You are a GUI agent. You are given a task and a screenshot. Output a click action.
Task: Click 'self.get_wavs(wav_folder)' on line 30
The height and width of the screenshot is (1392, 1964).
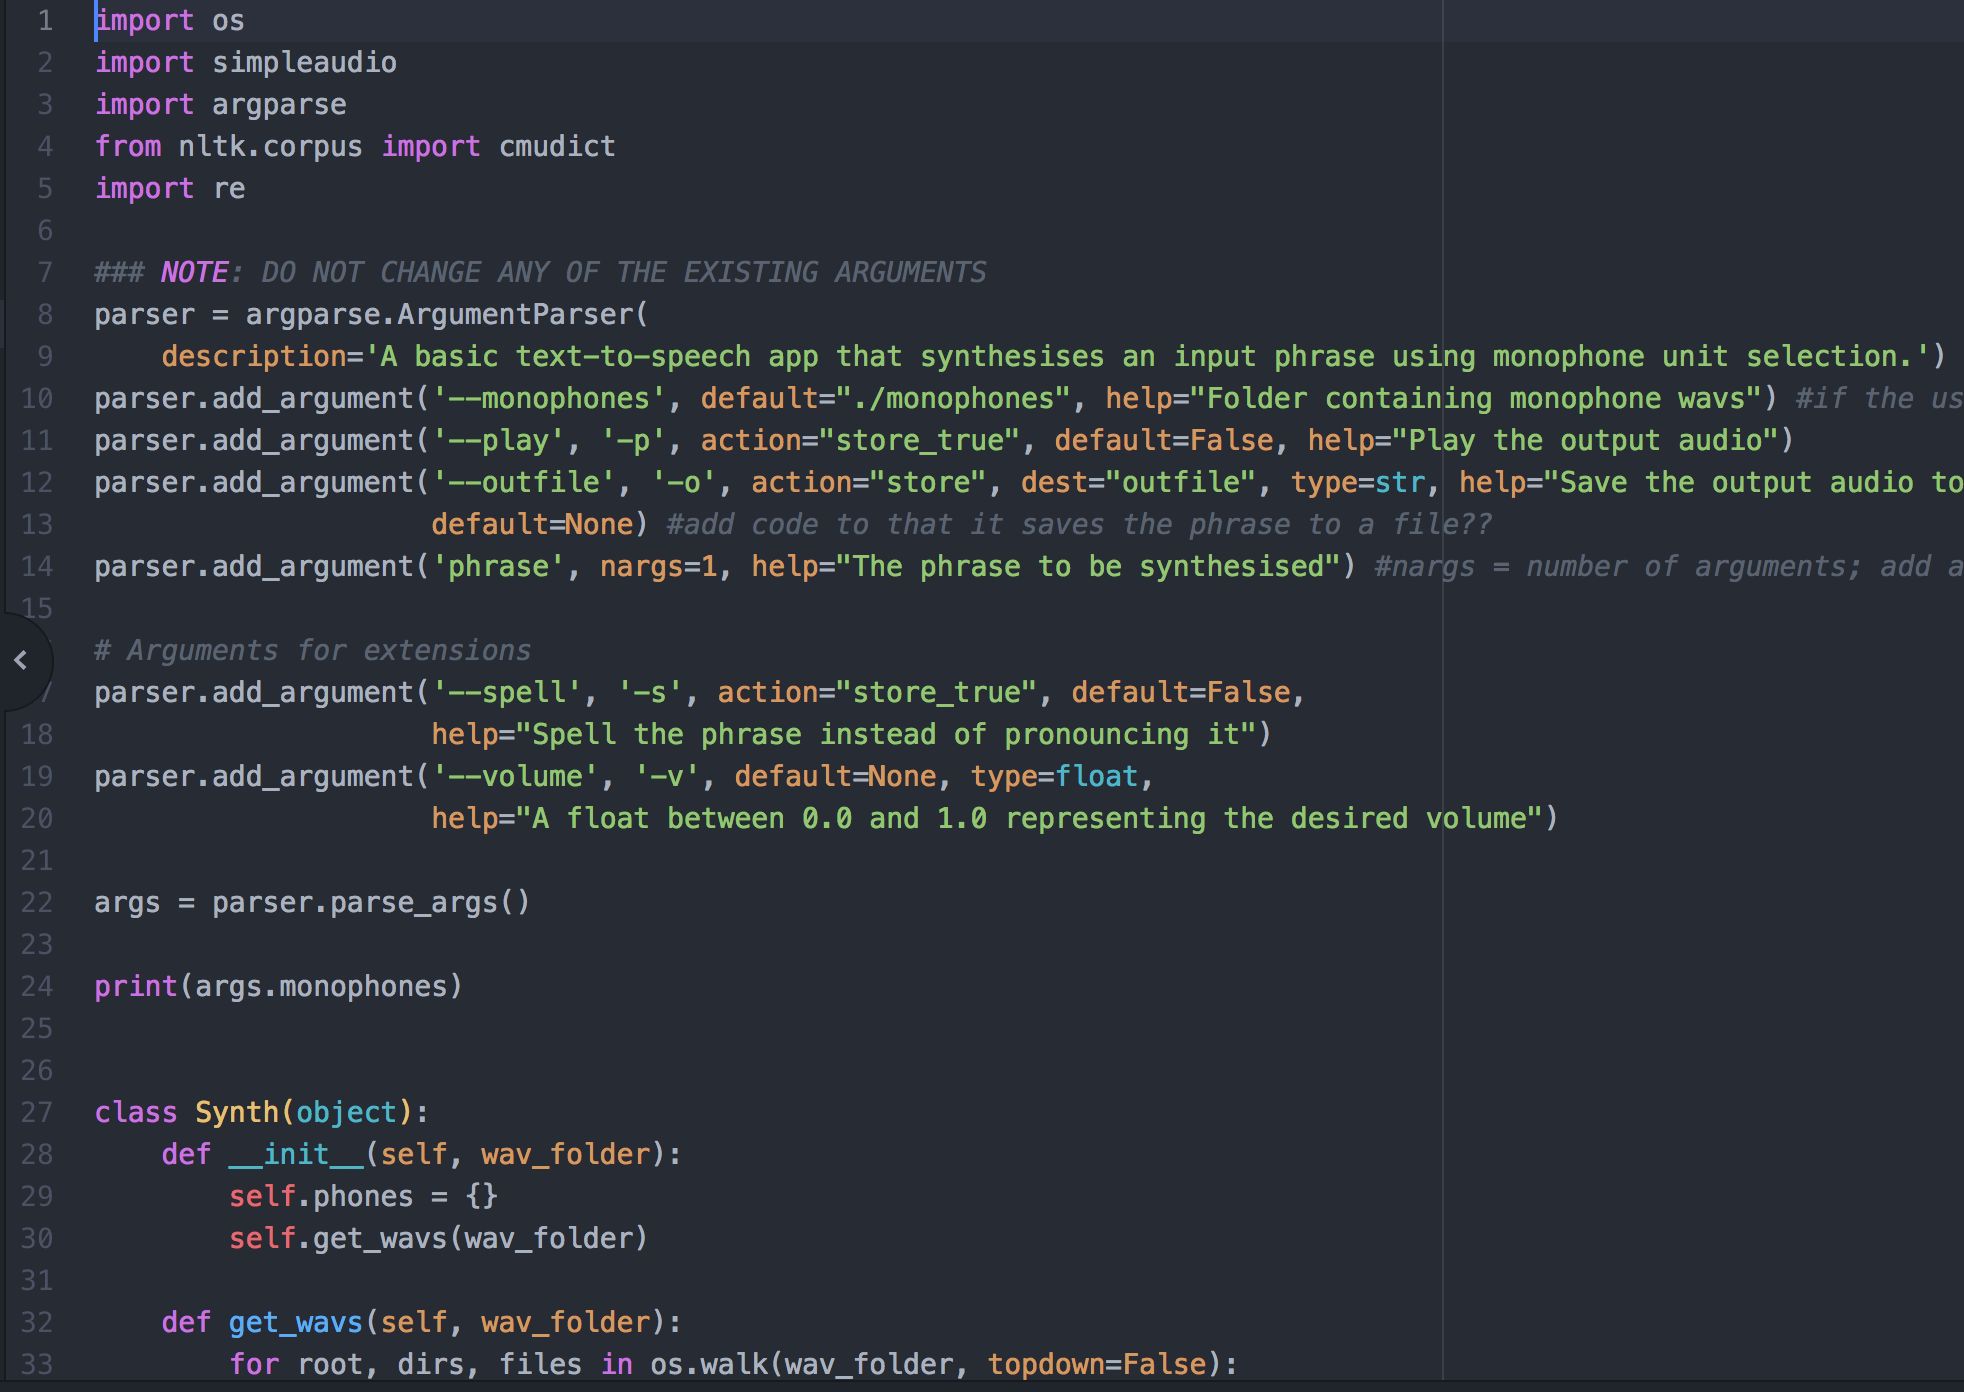click(439, 1239)
